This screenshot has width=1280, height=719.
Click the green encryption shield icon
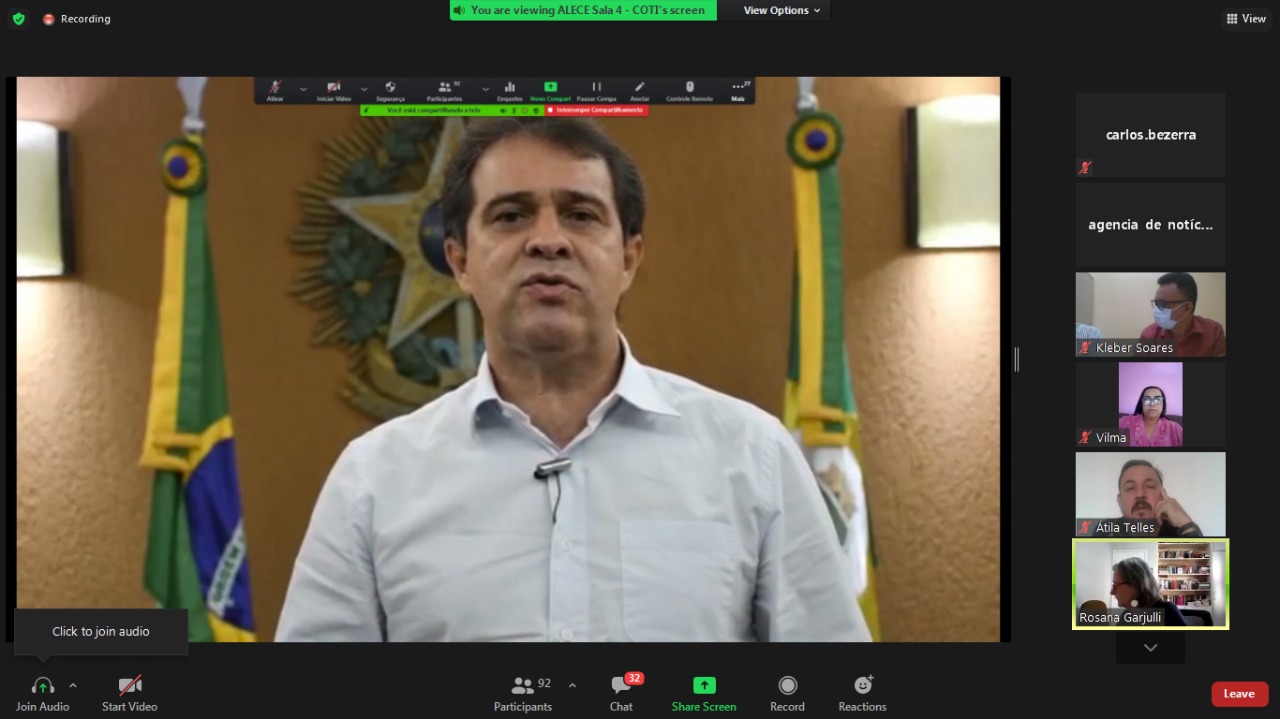(18, 19)
